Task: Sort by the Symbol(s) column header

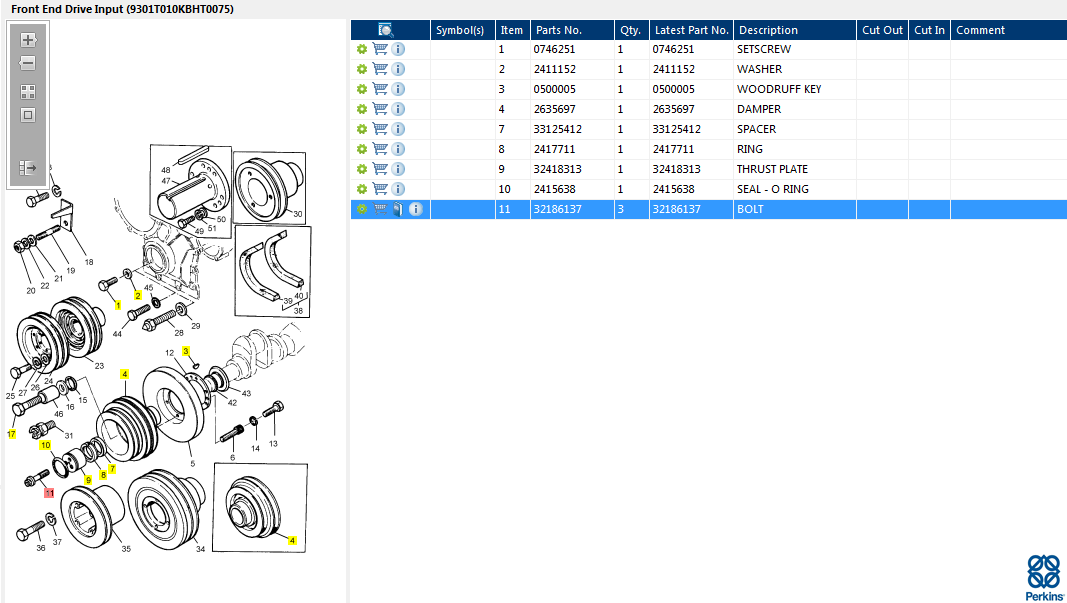Action: pos(463,30)
